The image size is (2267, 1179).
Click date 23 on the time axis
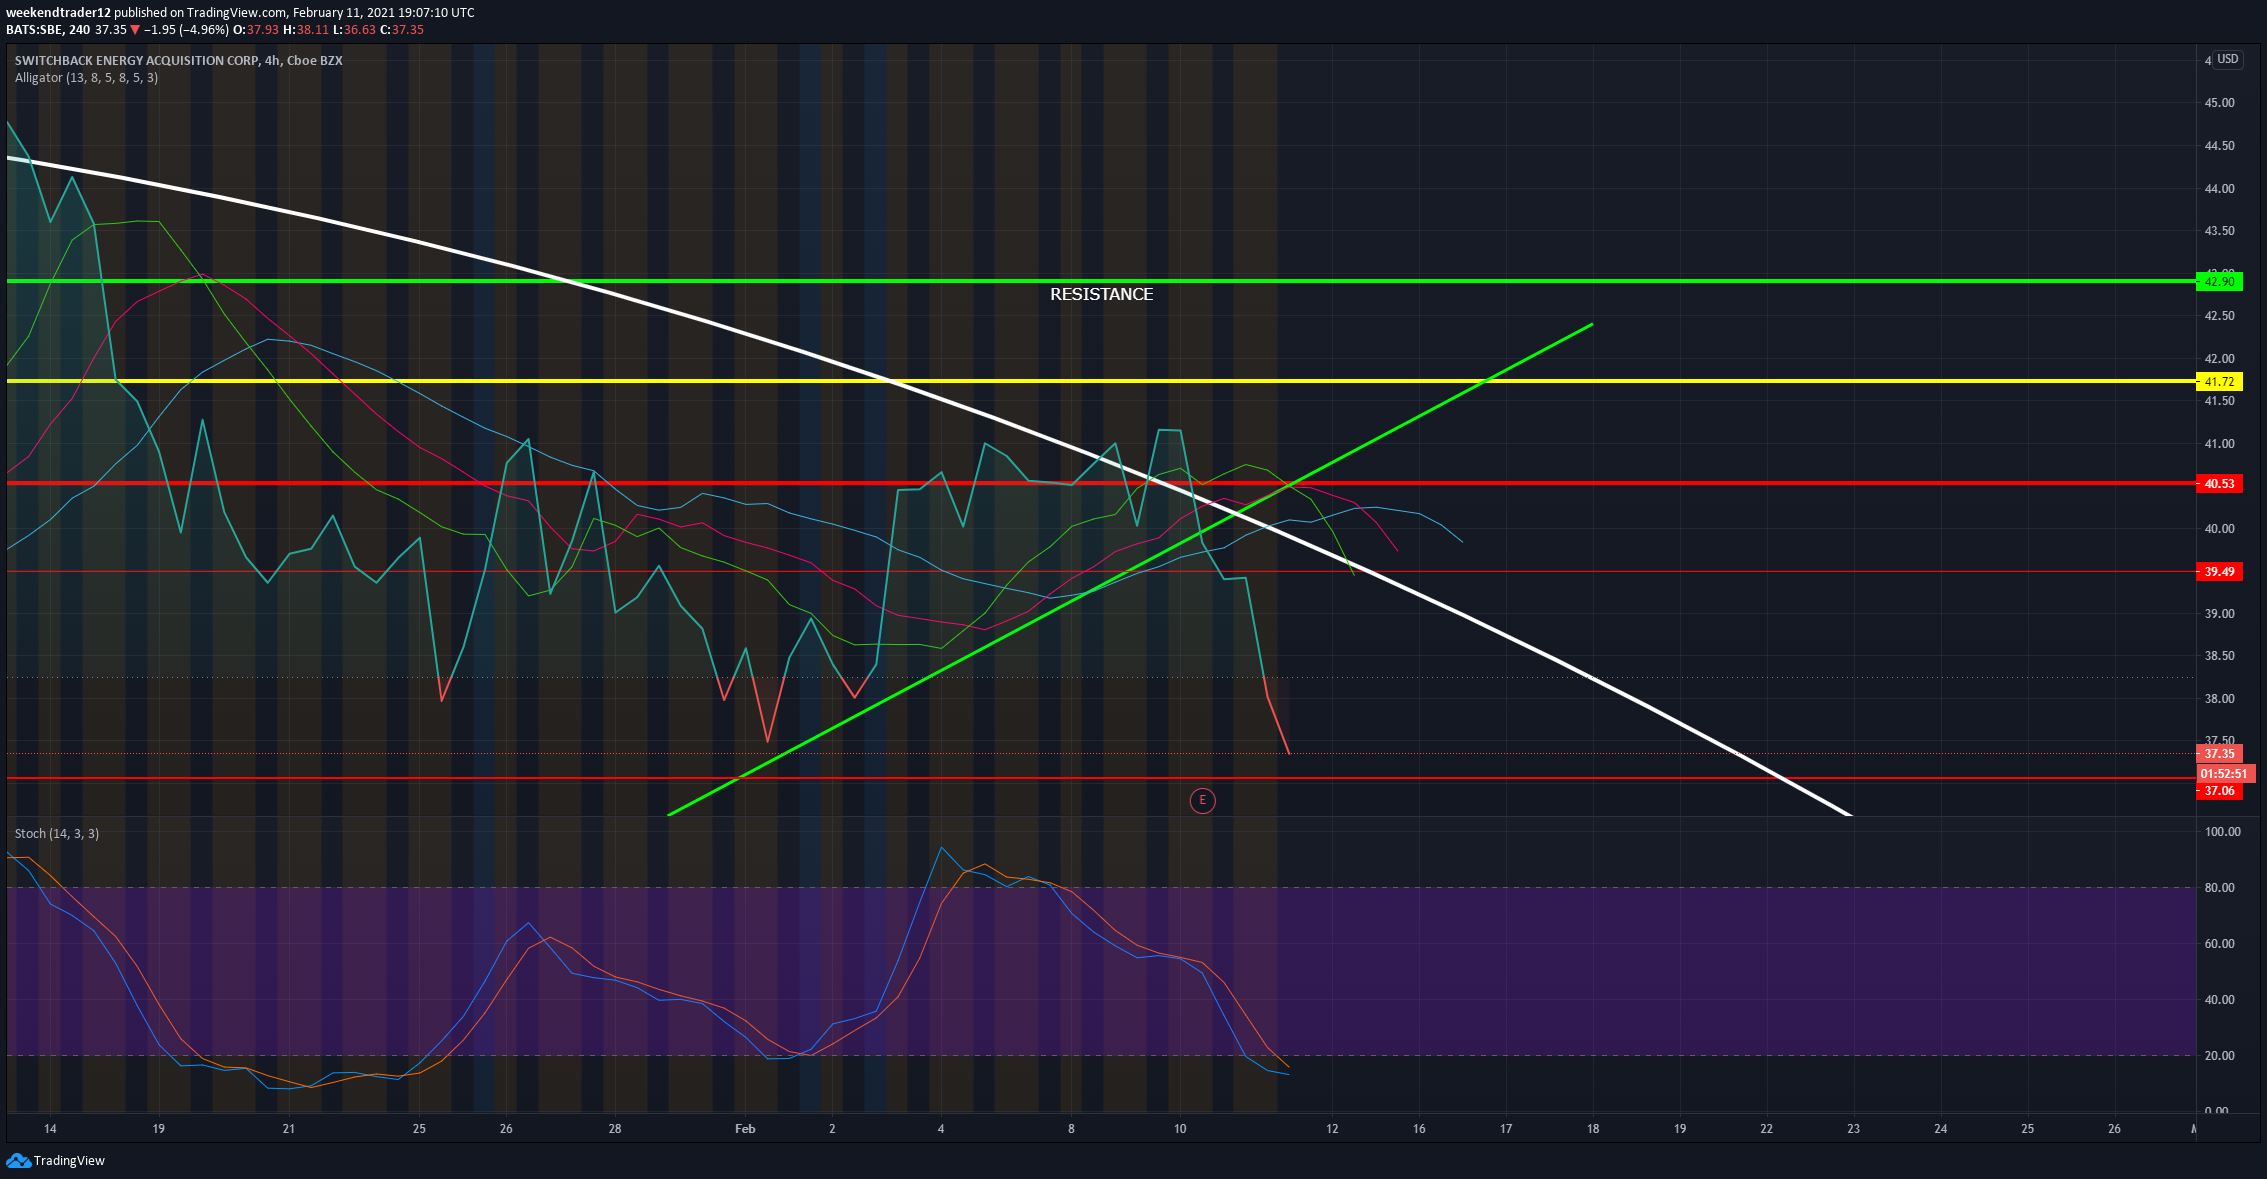(x=1853, y=1129)
